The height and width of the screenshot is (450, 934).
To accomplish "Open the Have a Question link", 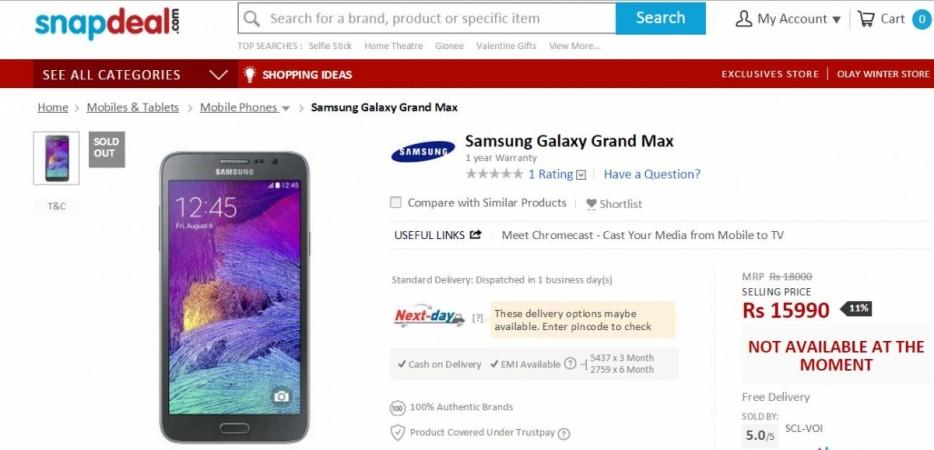I will [x=652, y=174].
